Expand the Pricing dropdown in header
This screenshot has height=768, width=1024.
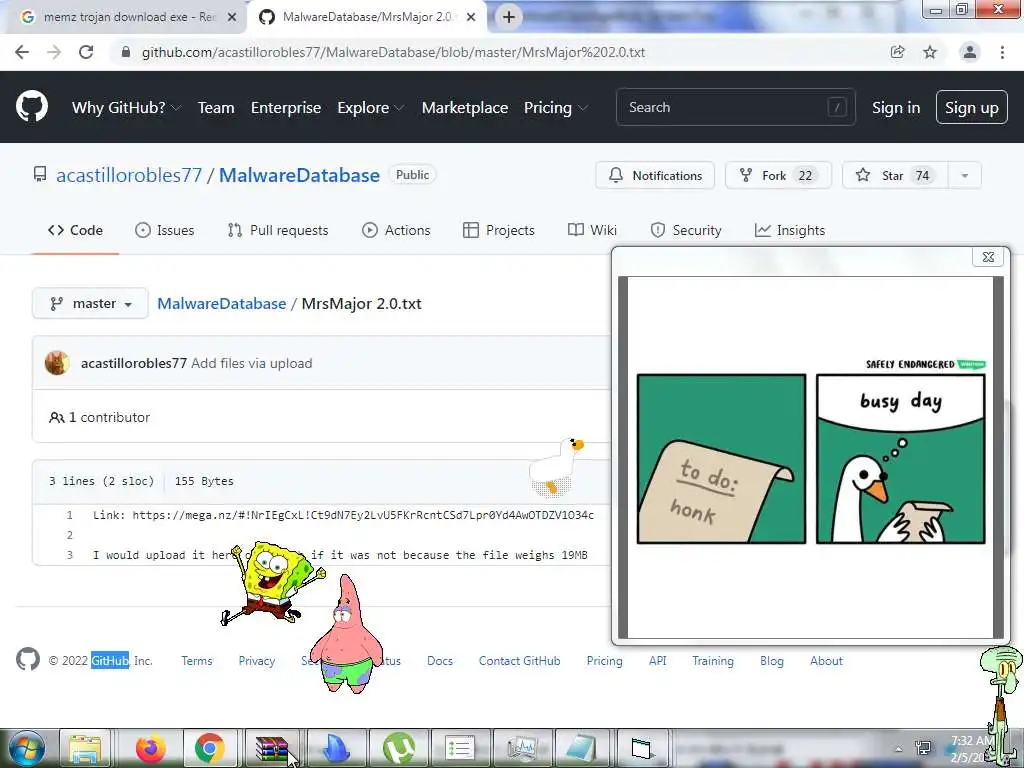click(x=555, y=108)
